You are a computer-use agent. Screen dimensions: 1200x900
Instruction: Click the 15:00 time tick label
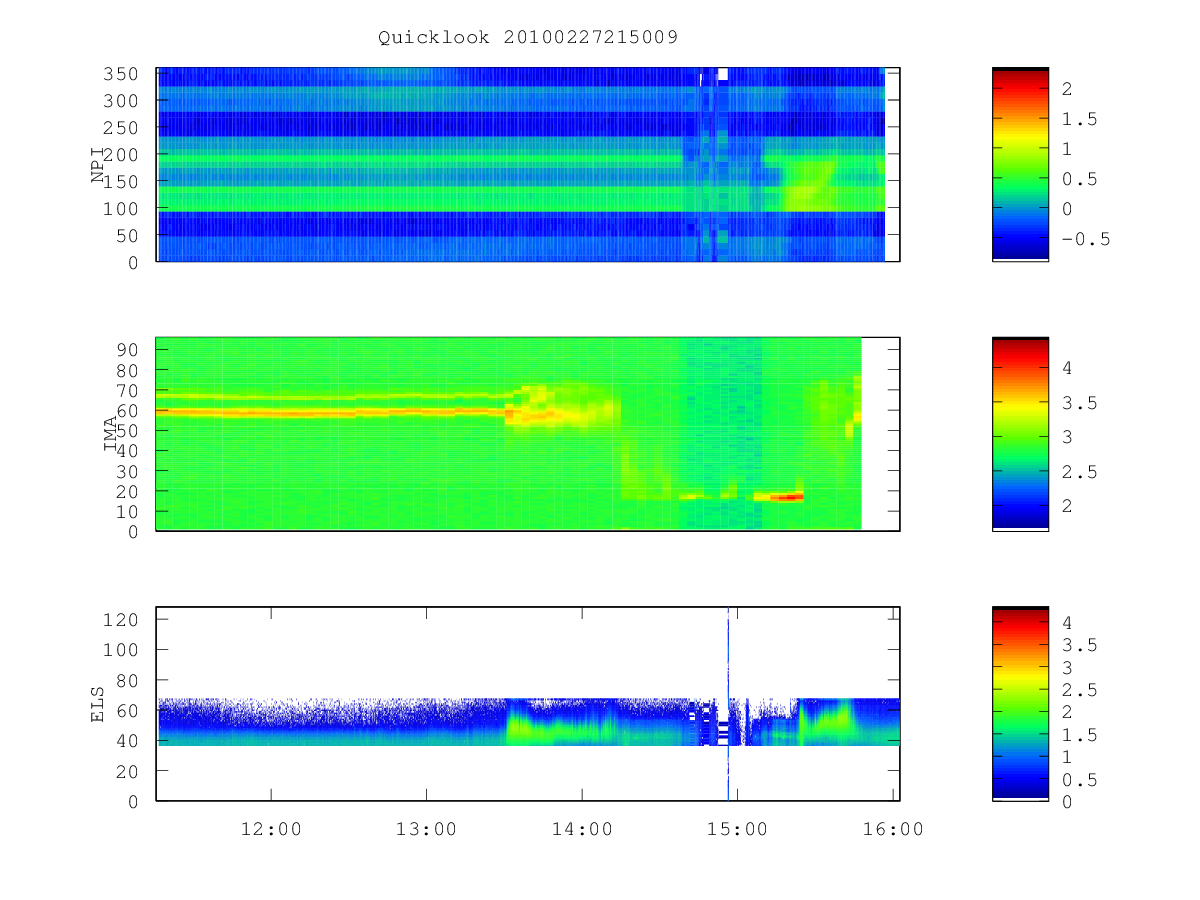(x=737, y=829)
